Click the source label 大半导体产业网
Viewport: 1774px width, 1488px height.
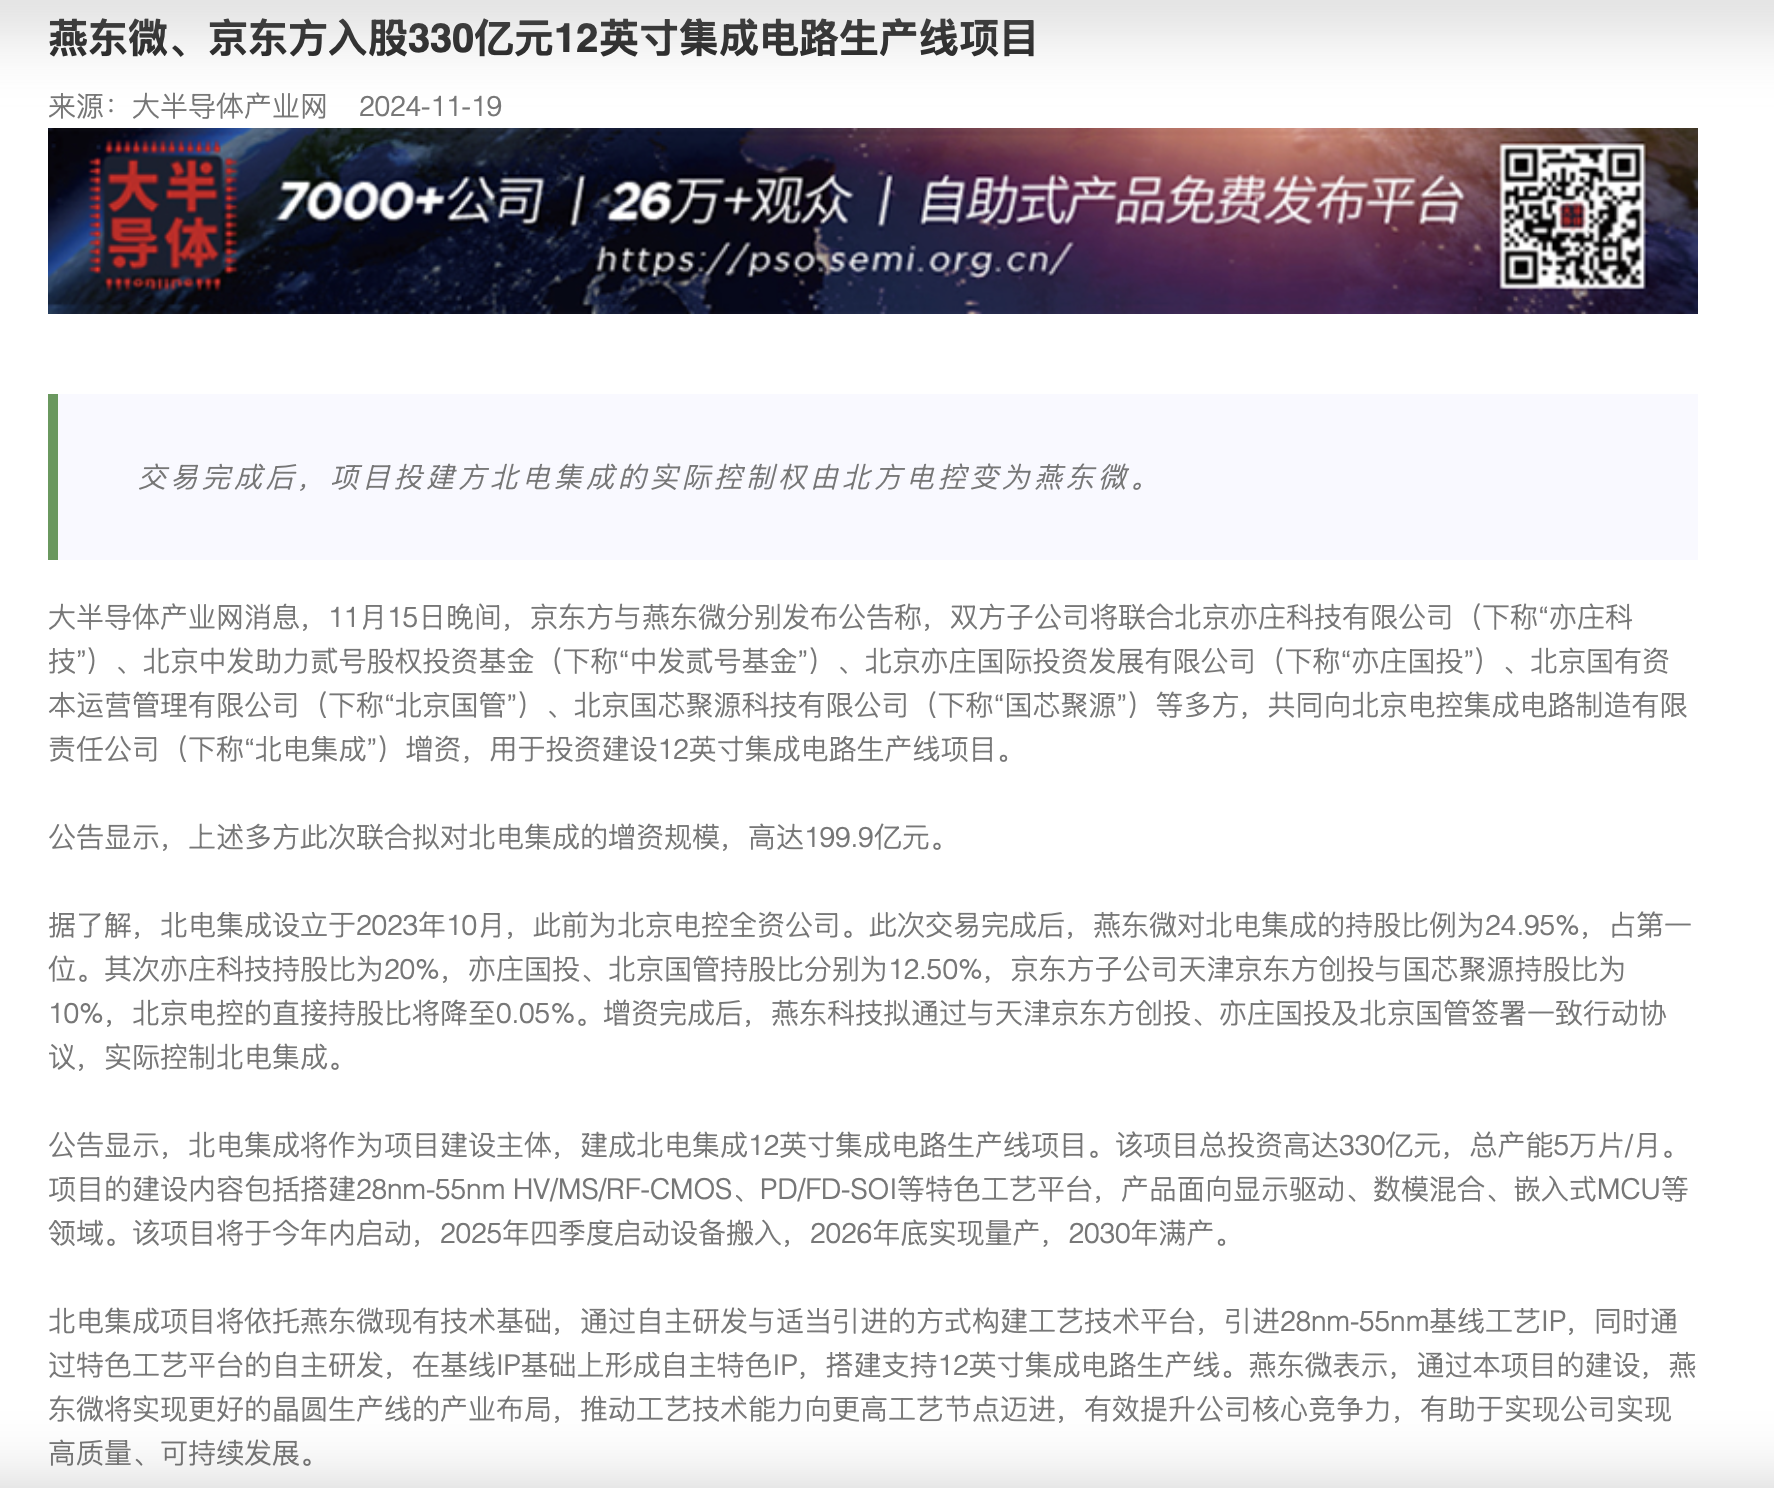tap(230, 106)
